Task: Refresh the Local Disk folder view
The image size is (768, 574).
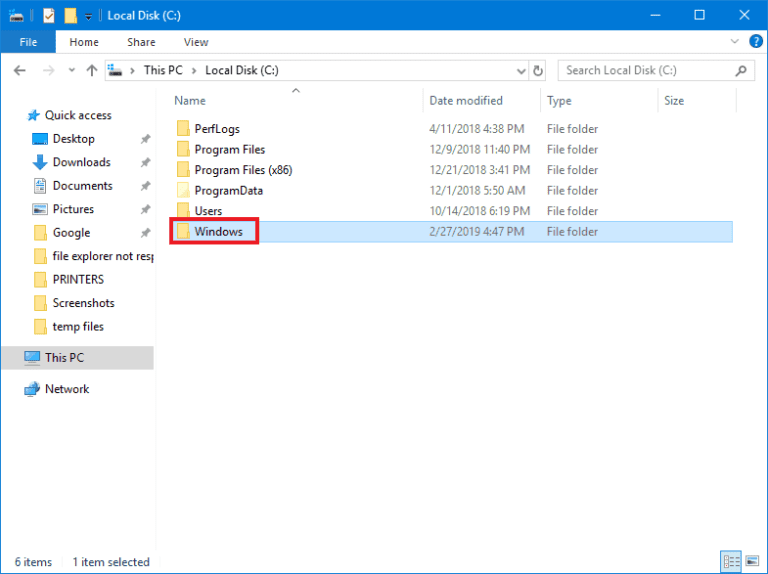Action: click(538, 71)
